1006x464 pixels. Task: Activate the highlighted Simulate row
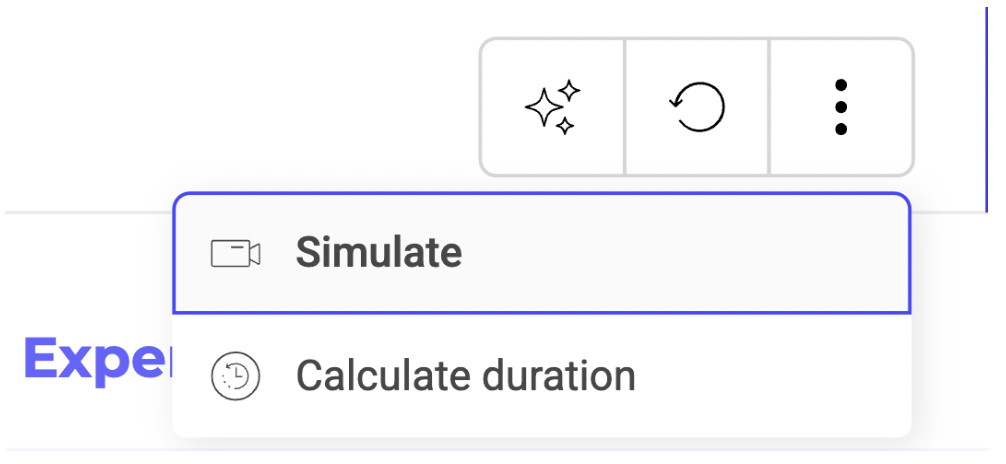click(x=541, y=253)
